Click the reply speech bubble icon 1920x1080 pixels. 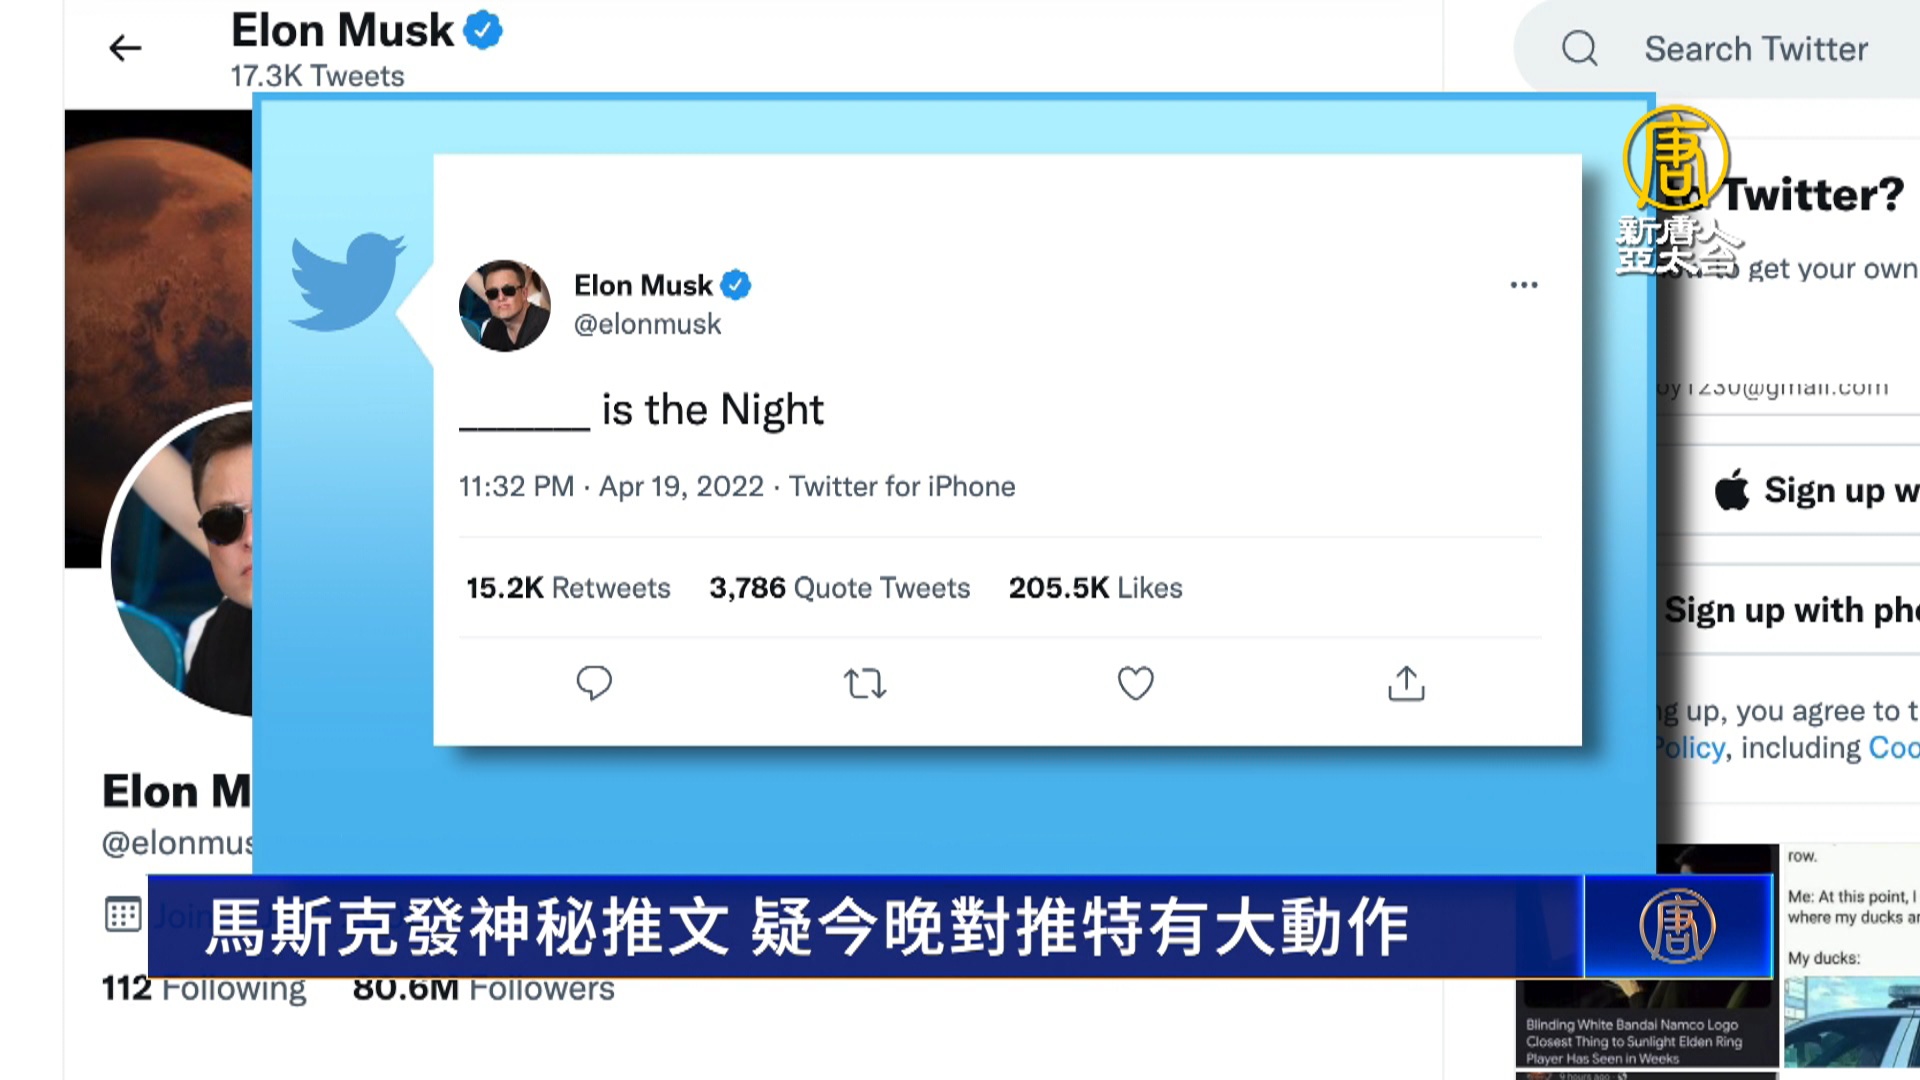[594, 683]
